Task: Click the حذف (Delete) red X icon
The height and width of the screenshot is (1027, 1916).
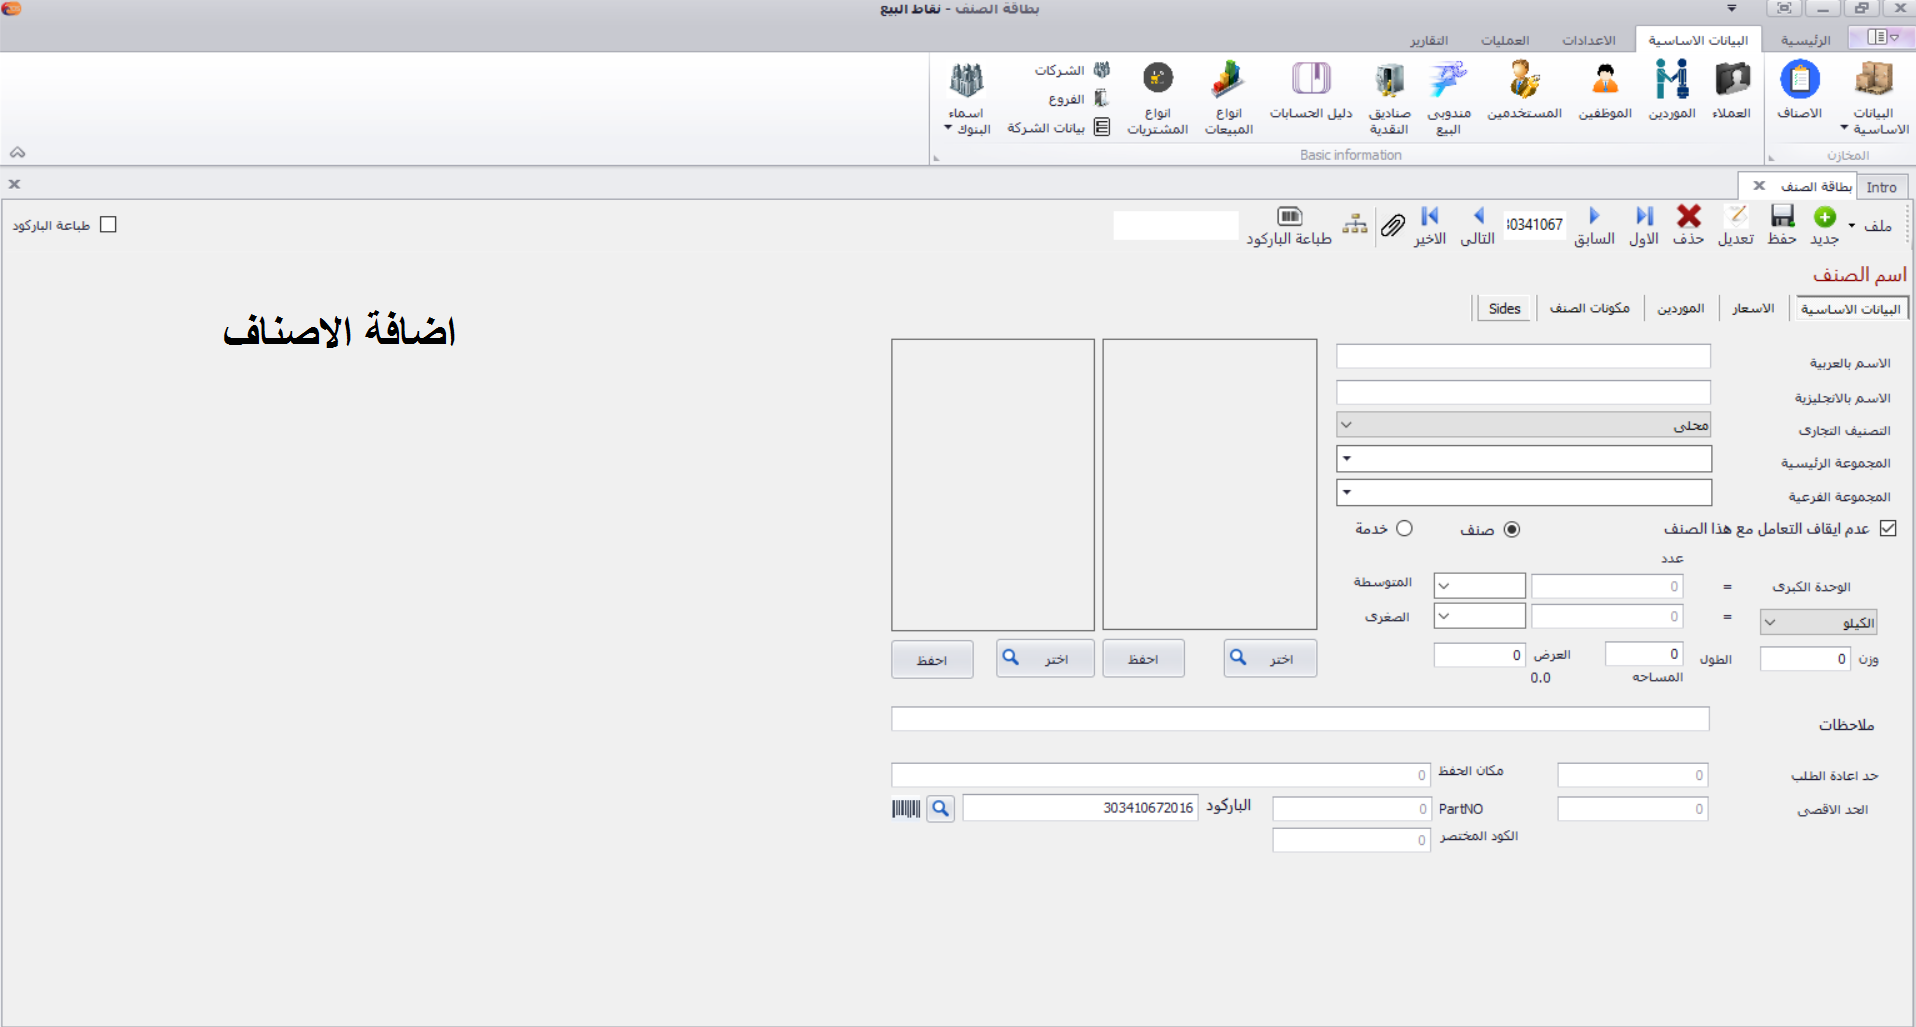Action: click(1689, 217)
